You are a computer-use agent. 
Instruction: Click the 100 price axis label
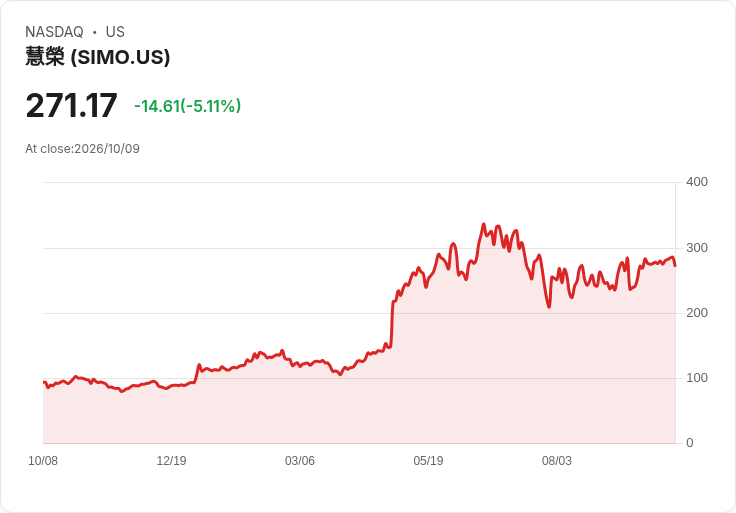click(x=697, y=378)
